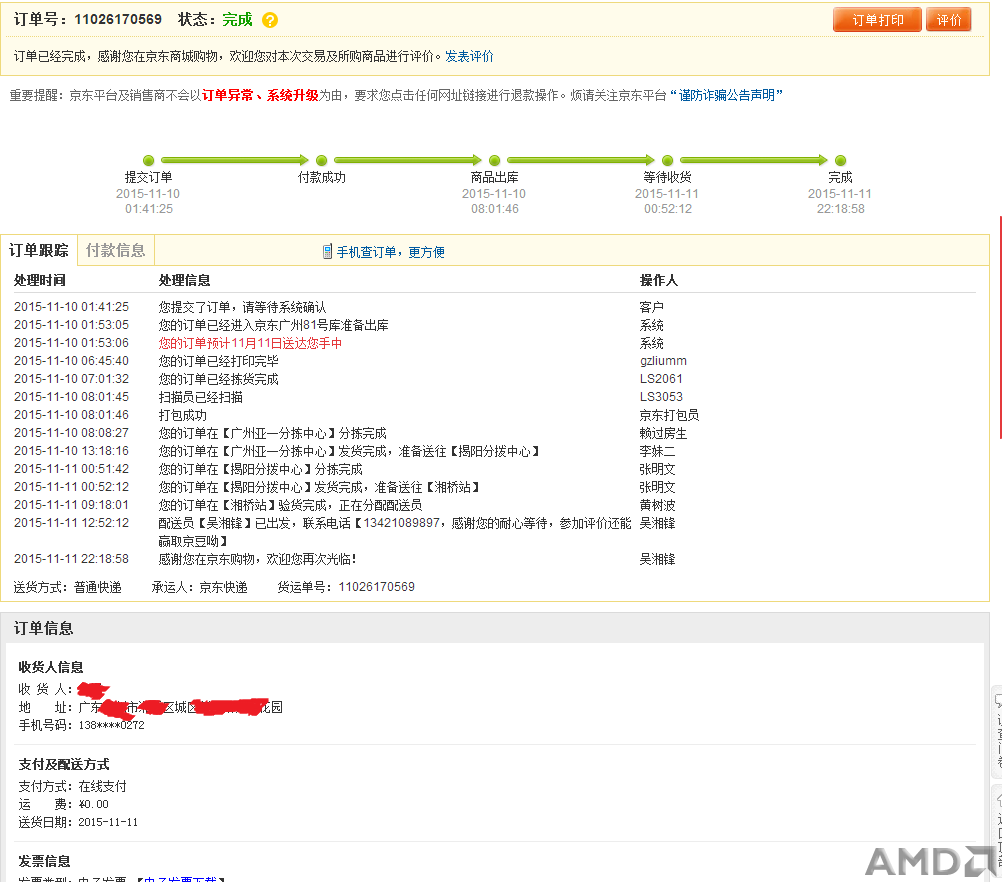1002x882 pixels.
Task: Click the tracking row 您提交了订单，请等待系统确认
Action: [242, 307]
